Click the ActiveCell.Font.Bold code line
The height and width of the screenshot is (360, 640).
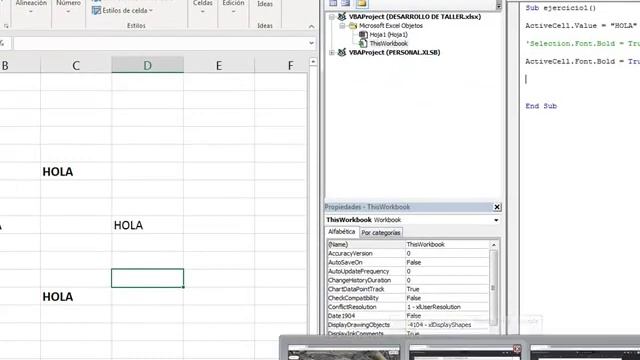pyautogui.click(x=582, y=61)
